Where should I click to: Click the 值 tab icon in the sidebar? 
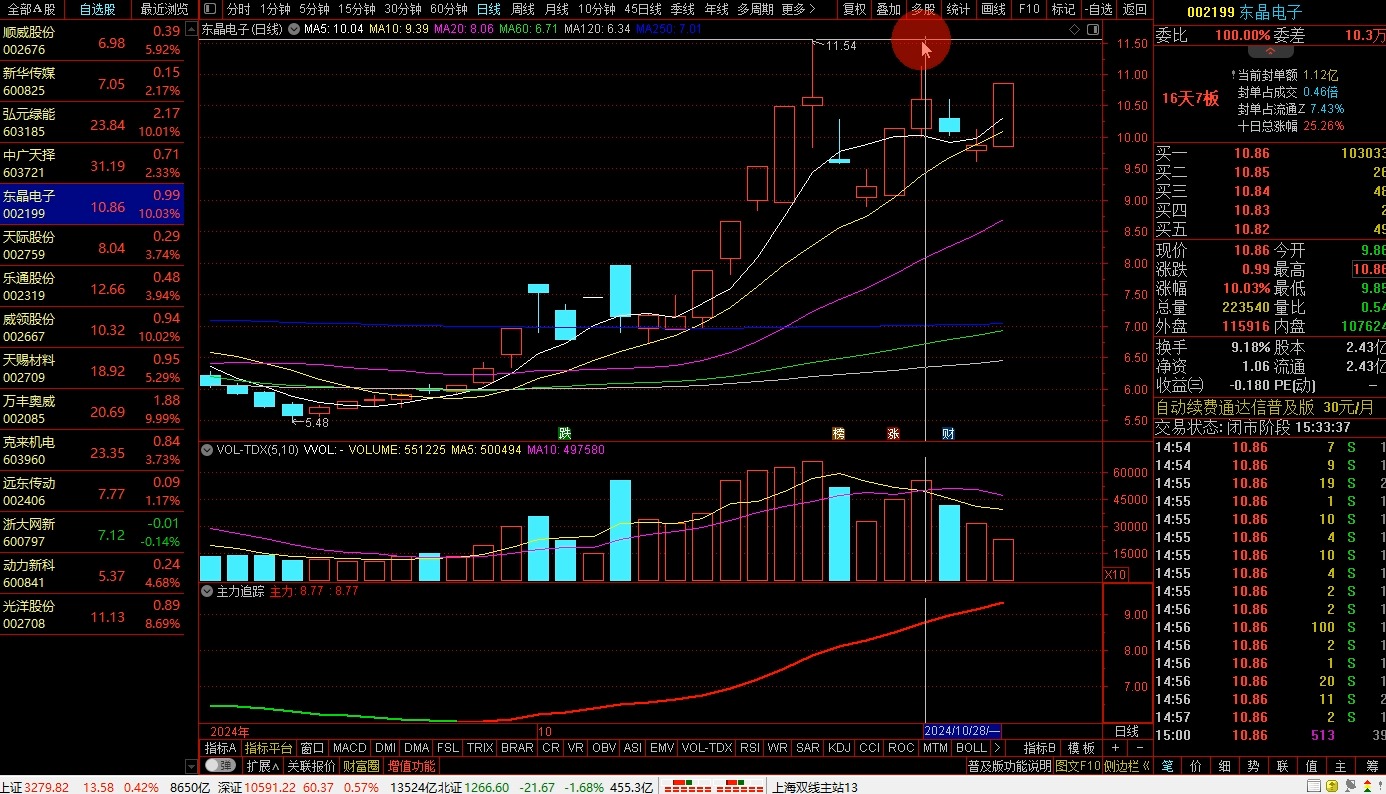pos(1311,766)
